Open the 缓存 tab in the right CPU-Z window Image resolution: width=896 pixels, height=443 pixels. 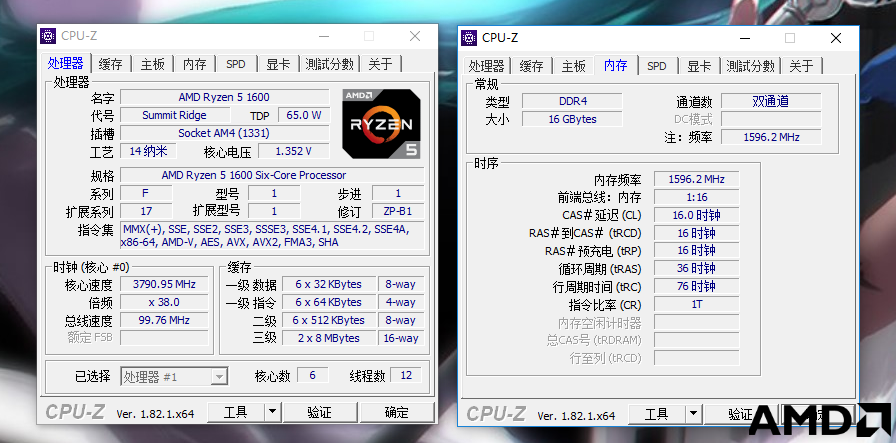pyautogui.click(x=531, y=66)
